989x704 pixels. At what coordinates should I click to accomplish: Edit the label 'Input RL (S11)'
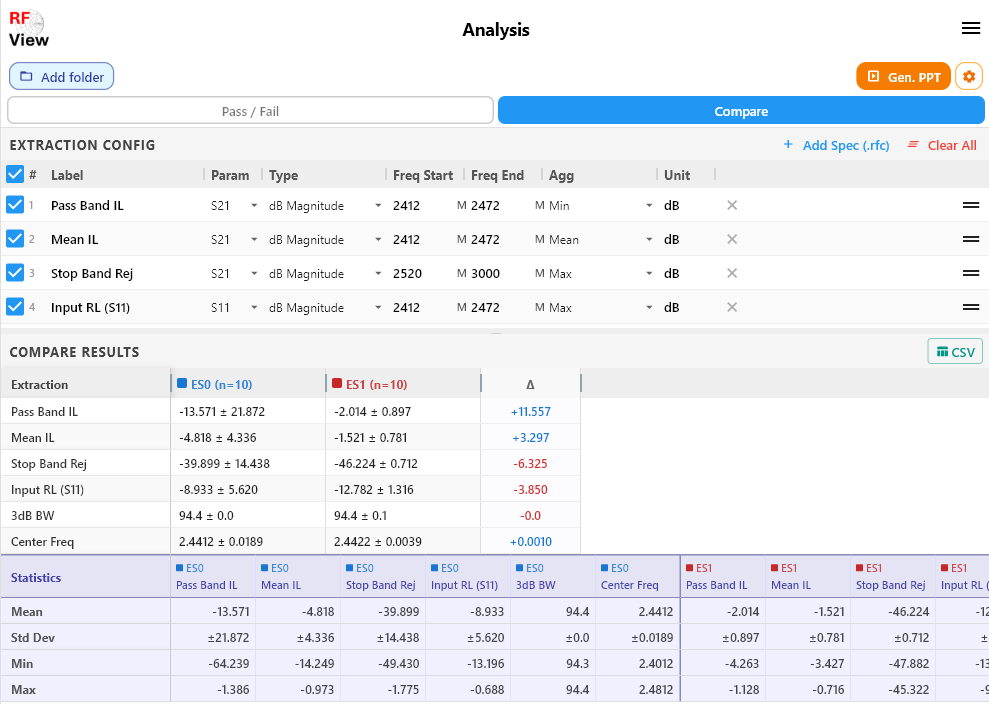(x=90, y=308)
